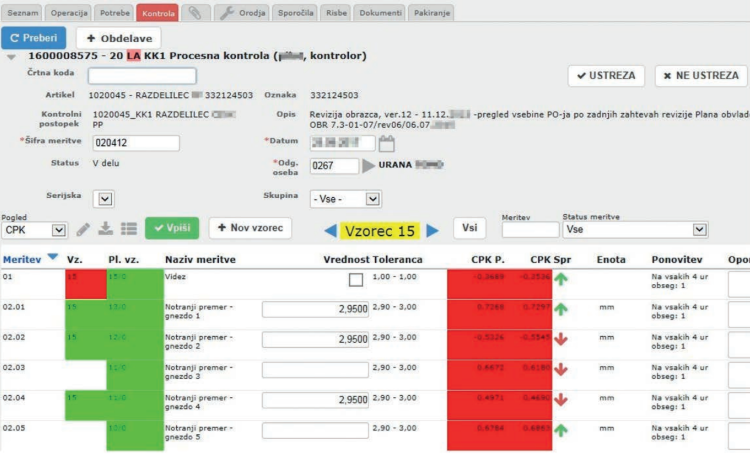Click value field for gnezdo 1
The height and width of the screenshot is (454, 750).
(x=315, y=310)
